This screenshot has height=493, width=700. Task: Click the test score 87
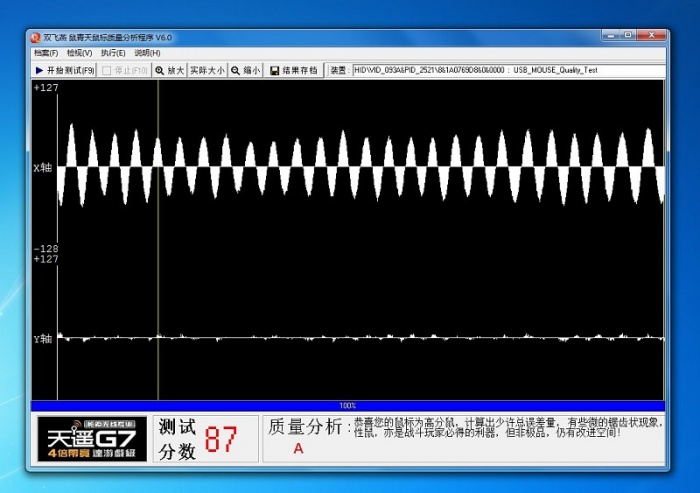(x=221, y=439)
